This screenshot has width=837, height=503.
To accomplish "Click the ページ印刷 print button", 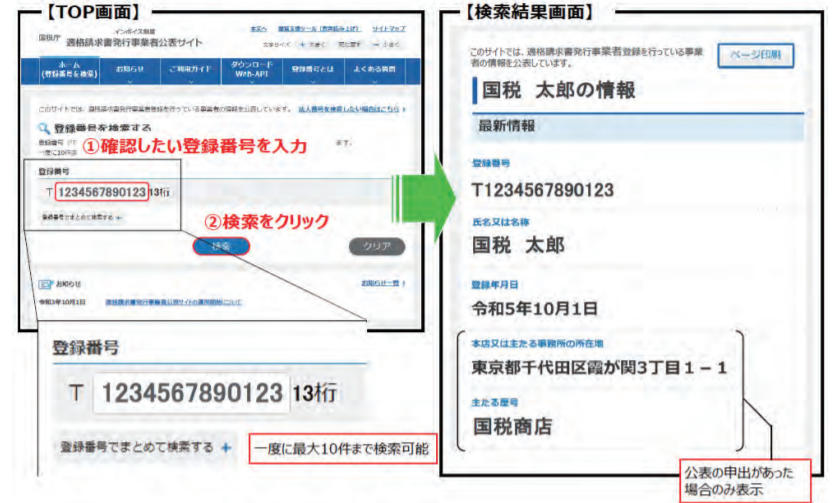I will coord(754,54).
